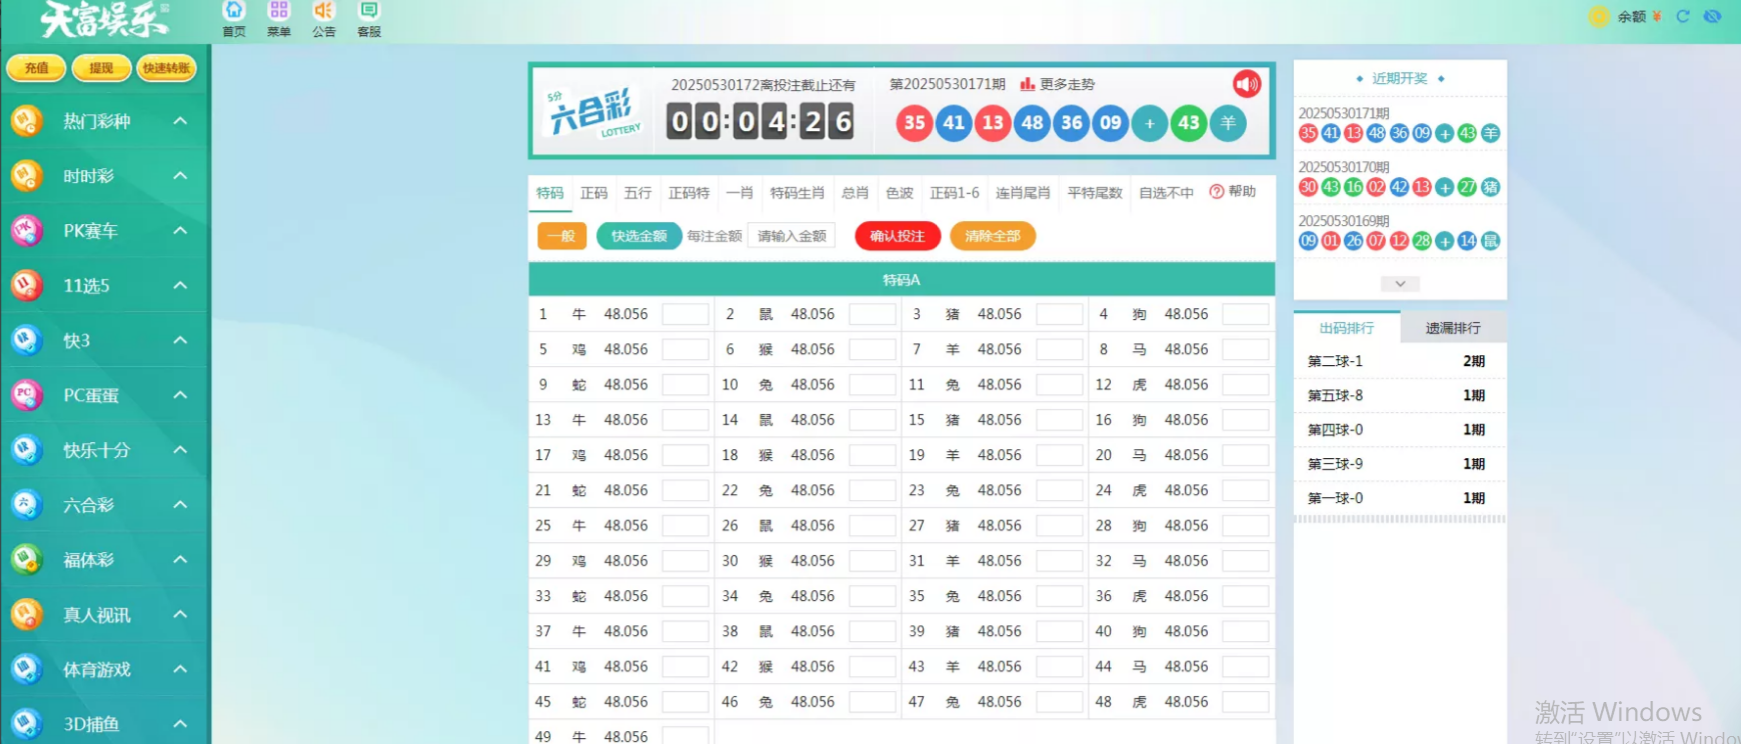Click the 充值 recharge button
Viewport: 1741px width, 744px height.
[x=37, y=68]
